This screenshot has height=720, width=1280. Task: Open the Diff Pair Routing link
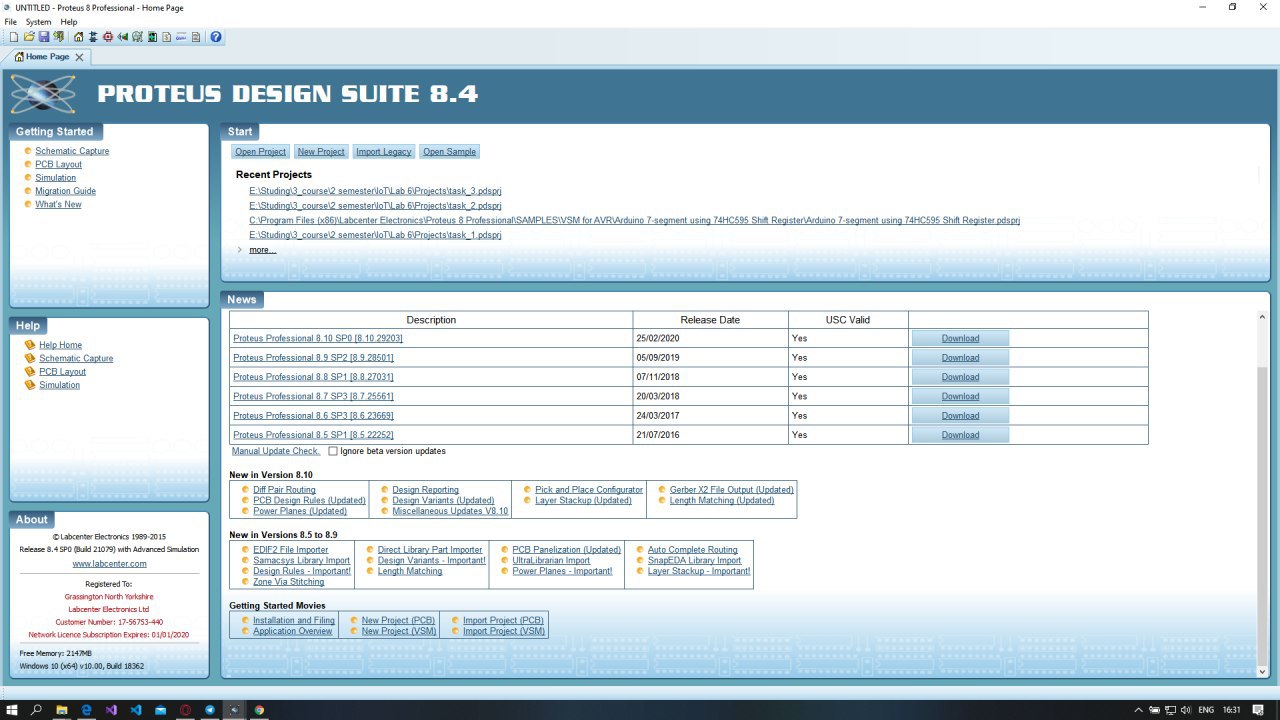284,490
